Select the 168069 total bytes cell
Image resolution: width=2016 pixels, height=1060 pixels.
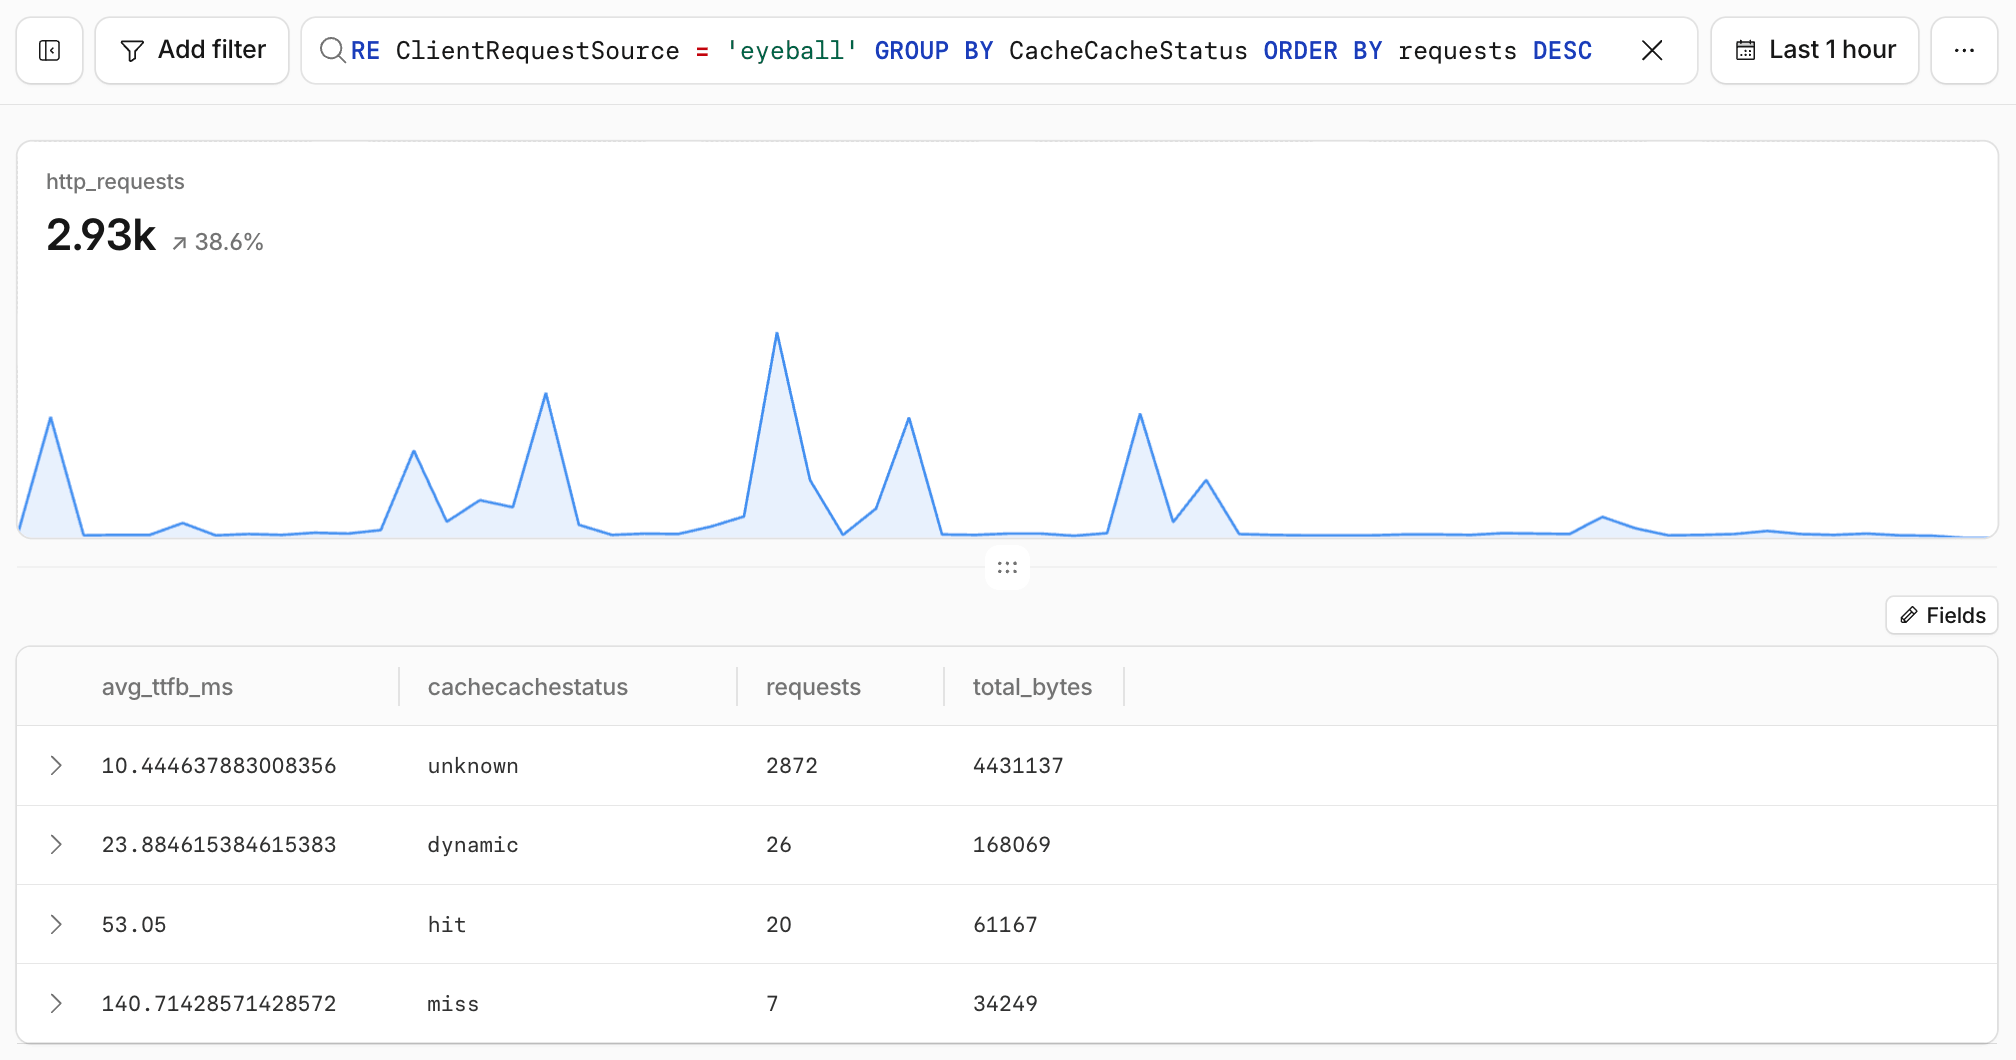[1011, 845]
